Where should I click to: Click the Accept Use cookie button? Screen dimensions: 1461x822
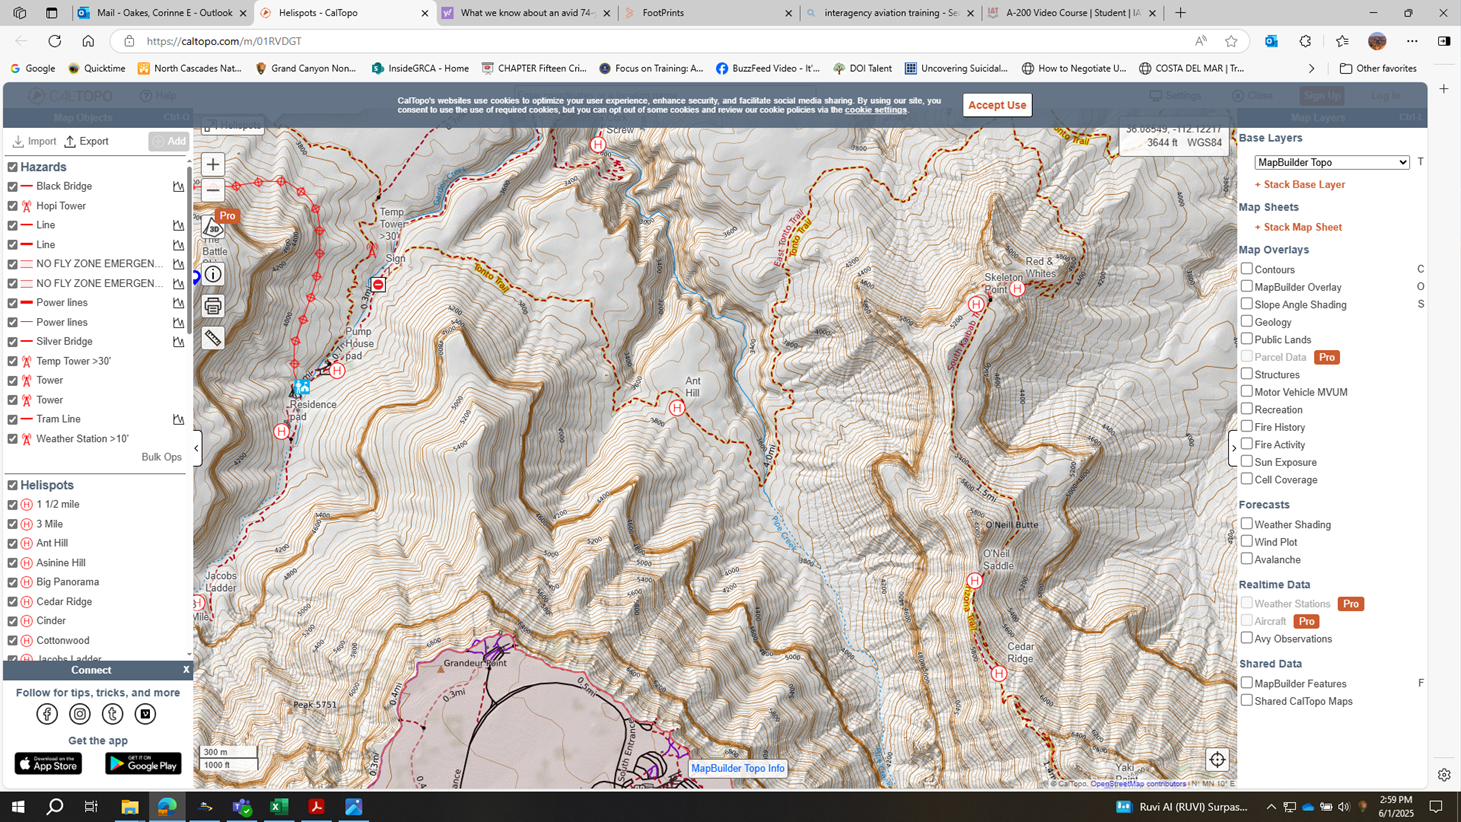(x=996, y=105)
